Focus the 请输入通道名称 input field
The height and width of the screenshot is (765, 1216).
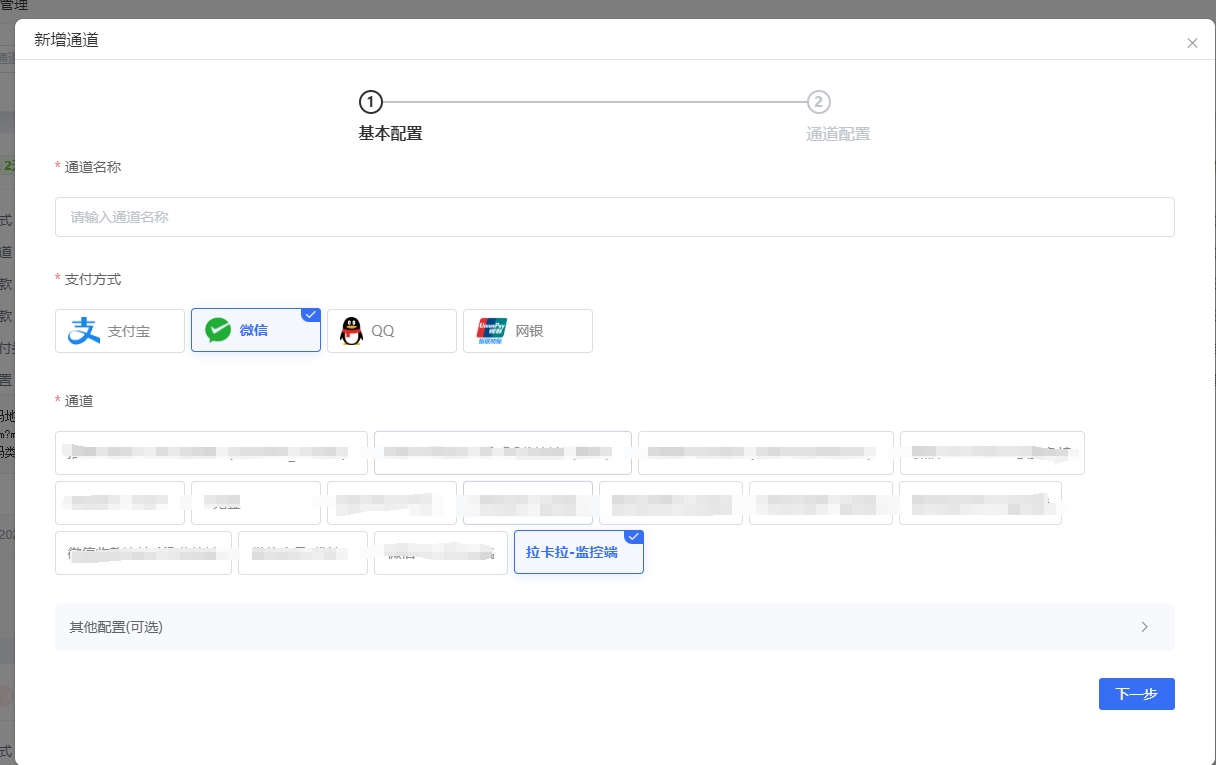click(614, 217)
